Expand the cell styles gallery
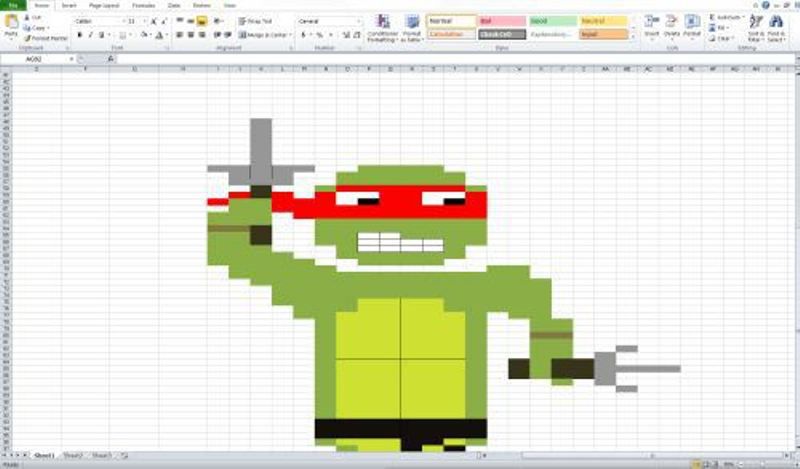This screenshot has height=469, width=800. pos(633,37)
